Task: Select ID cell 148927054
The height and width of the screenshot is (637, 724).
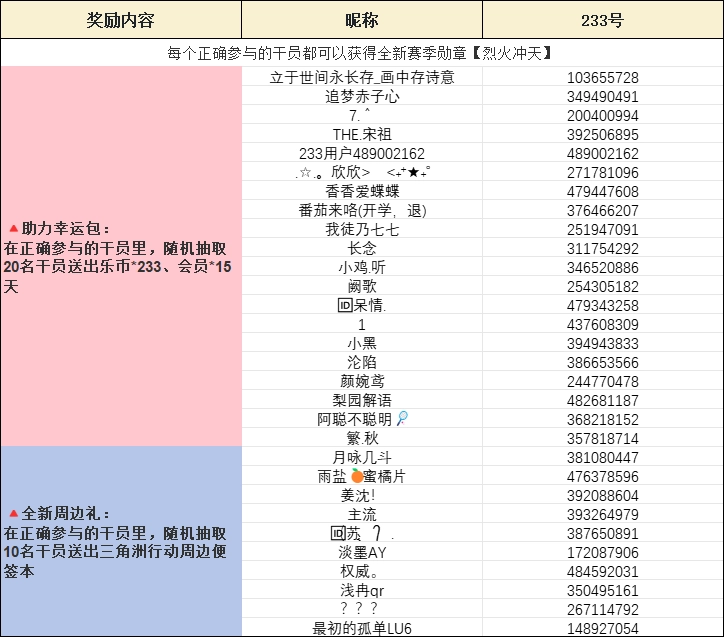Action: [x=602, y=629]
